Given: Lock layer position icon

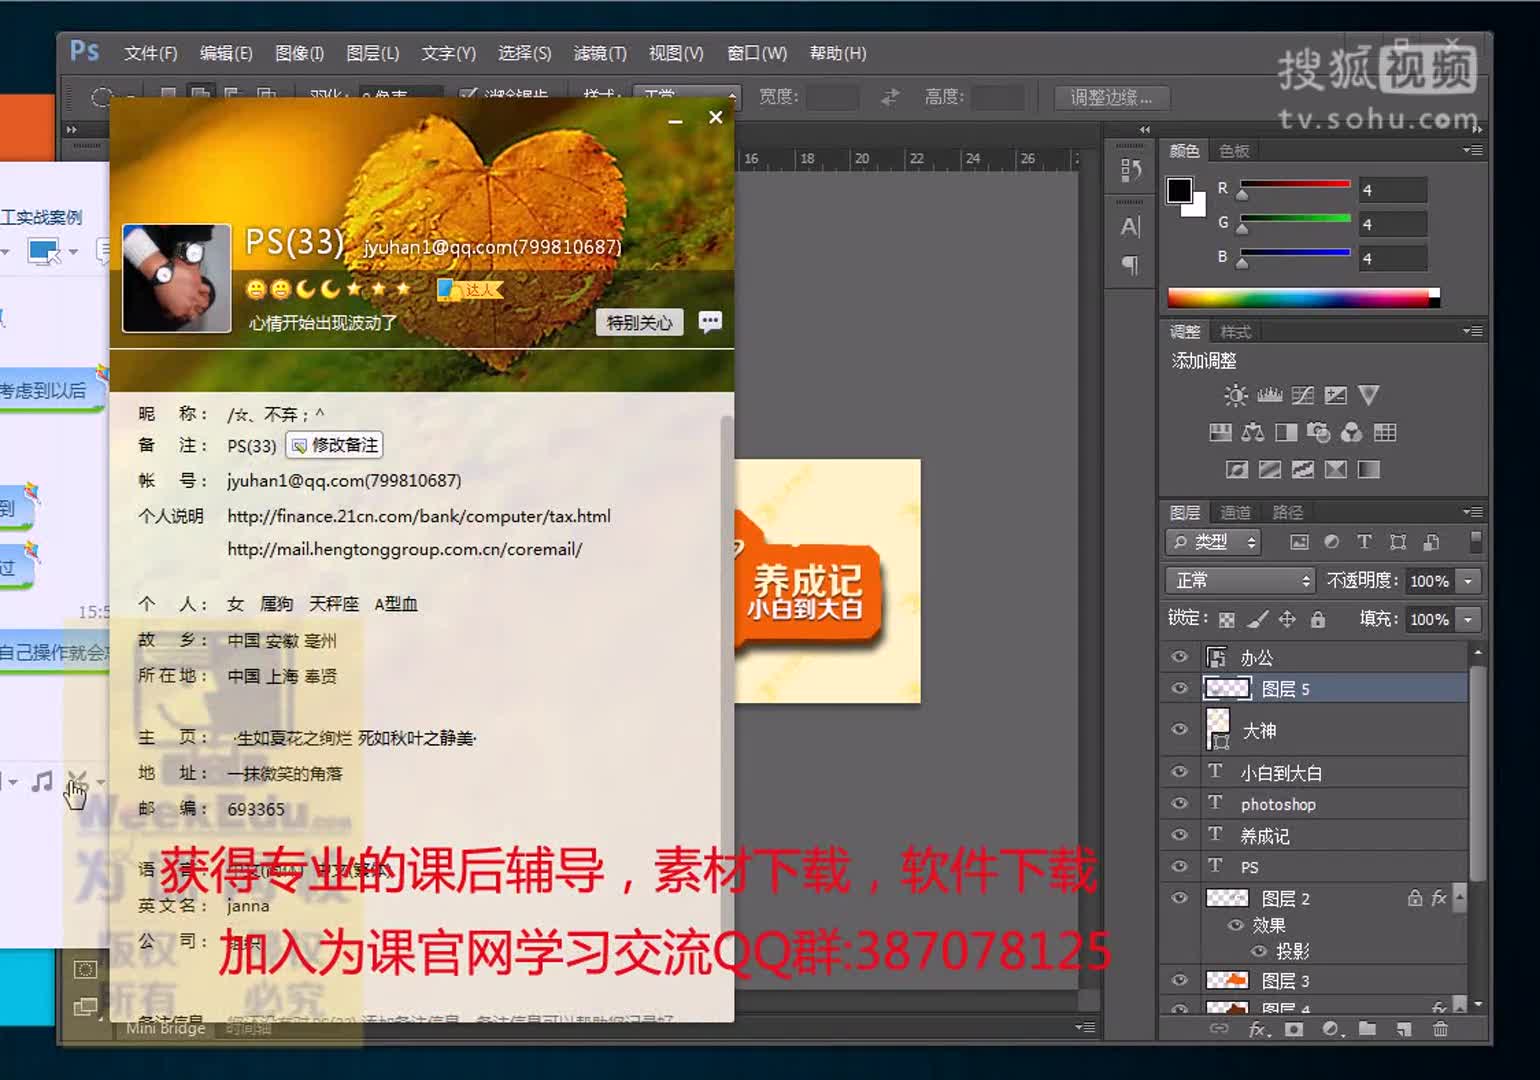Looking at the screenshot, I should coord(1288,620).
